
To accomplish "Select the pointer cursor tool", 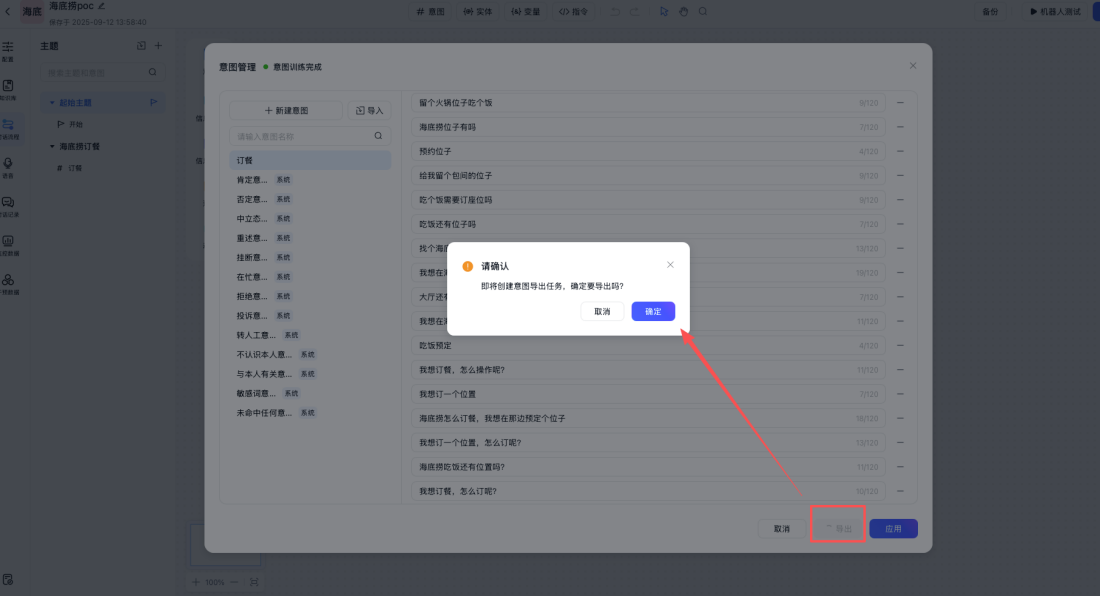I will point(663,11).
